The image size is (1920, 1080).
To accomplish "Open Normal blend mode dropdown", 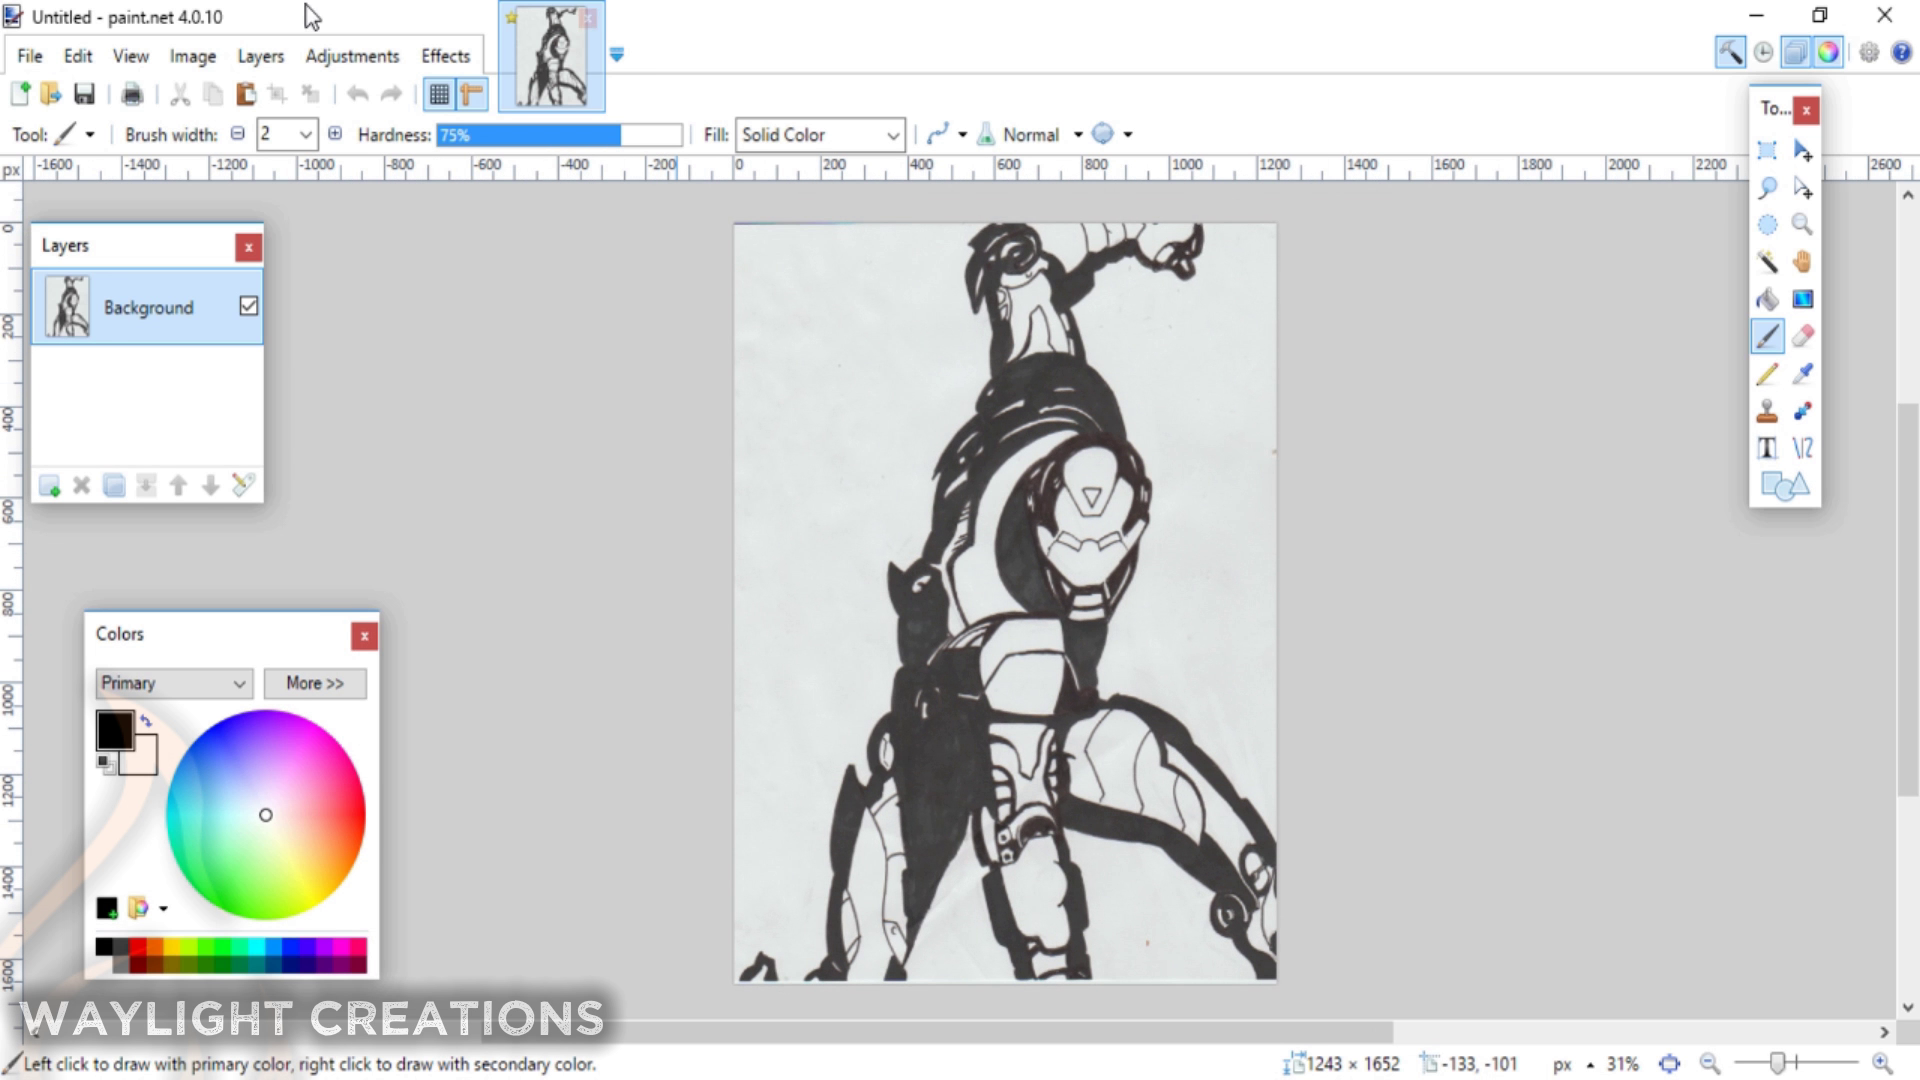I will [x=1078, y=134].
